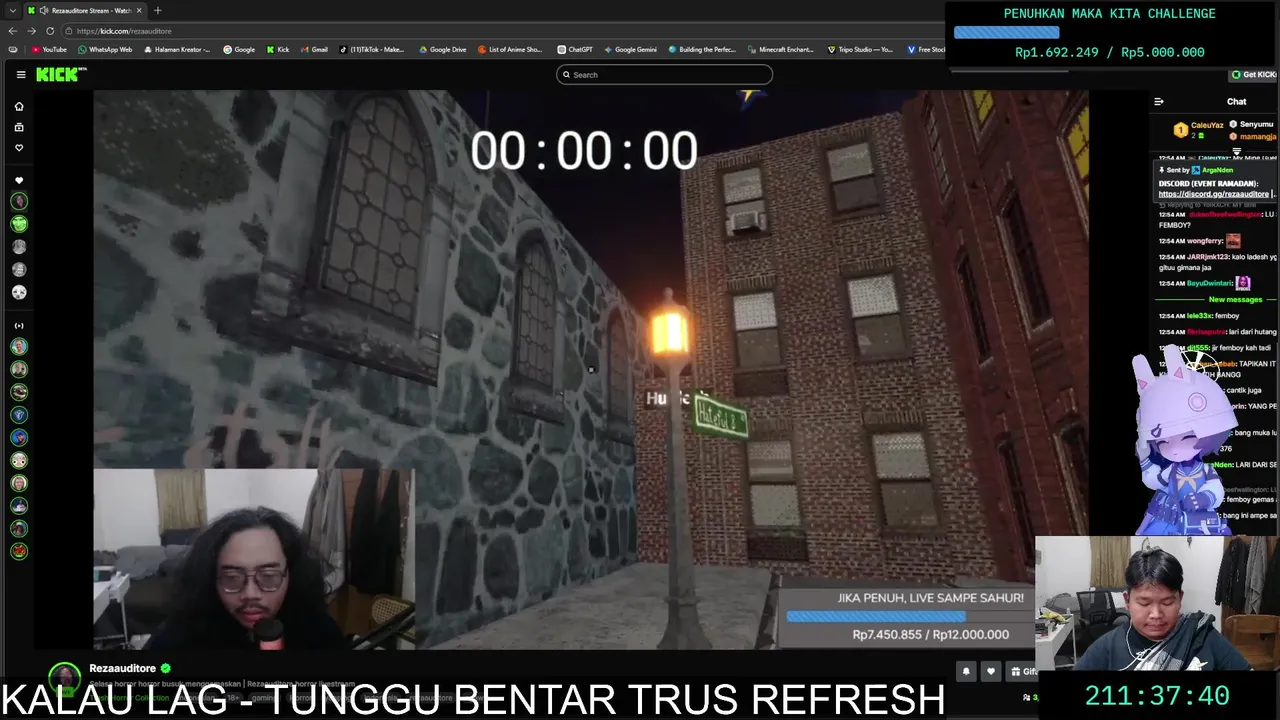The image size is (1280, 720).
Task: Open streamer avatar below the video
Action: coord(65,677)
